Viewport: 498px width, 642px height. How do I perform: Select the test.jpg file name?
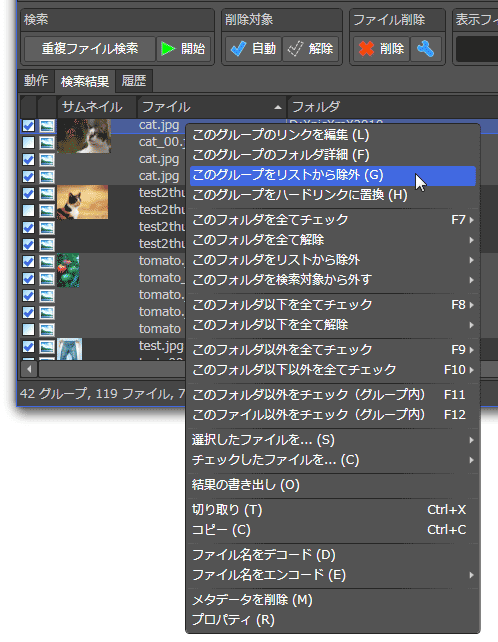(161, 346)
